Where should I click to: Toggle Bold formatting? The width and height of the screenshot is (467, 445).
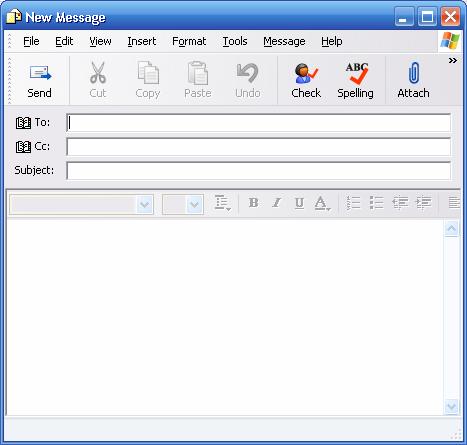pyautogui.click(x=254, y=202)
